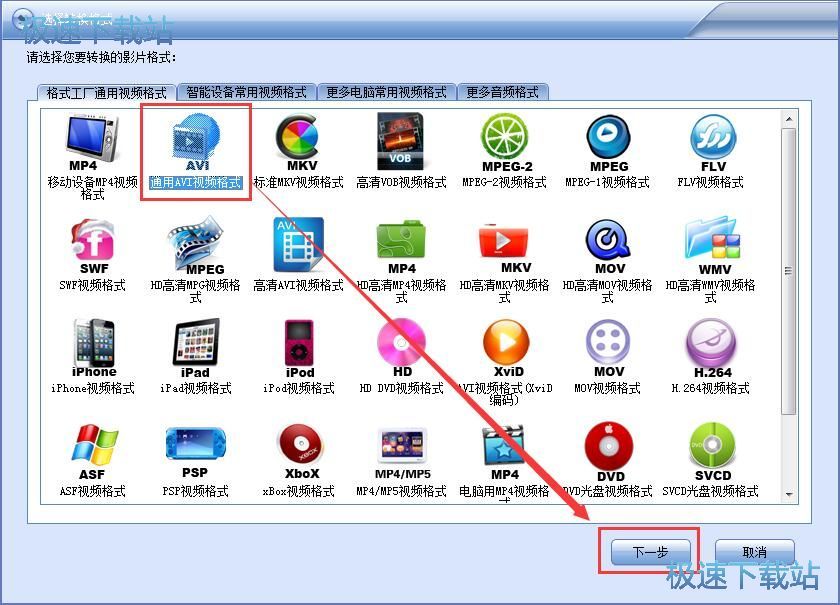Select the DVD disc video format icon
This screenshot has height=605, width=840.
click(x=609, y=452)
